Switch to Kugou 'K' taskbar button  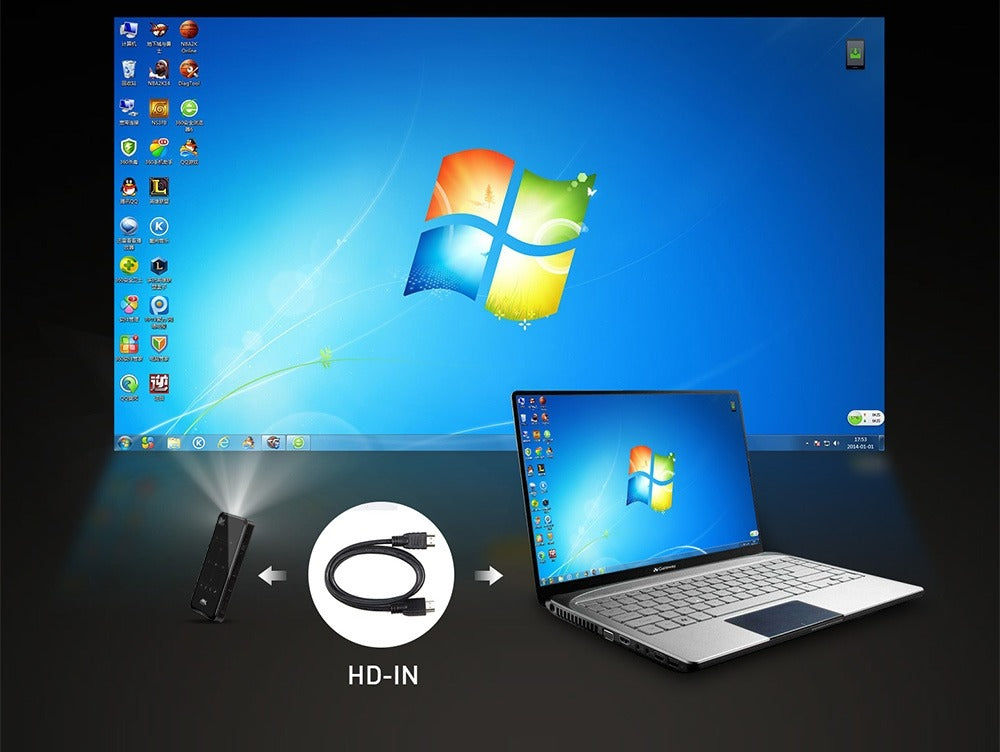pyautogui.click(x=199, y=443)
